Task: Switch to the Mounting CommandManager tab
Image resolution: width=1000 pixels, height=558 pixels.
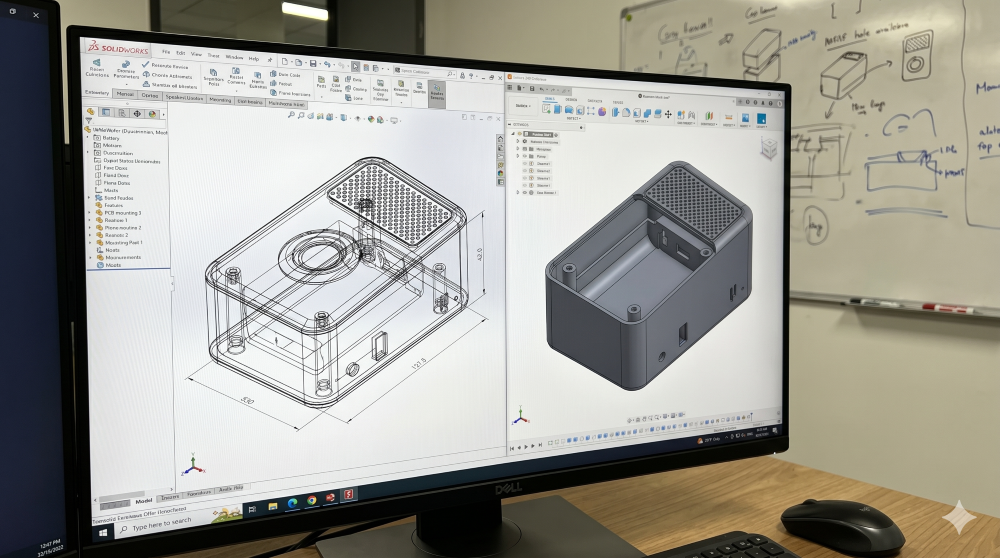Action: coord(221,100)
